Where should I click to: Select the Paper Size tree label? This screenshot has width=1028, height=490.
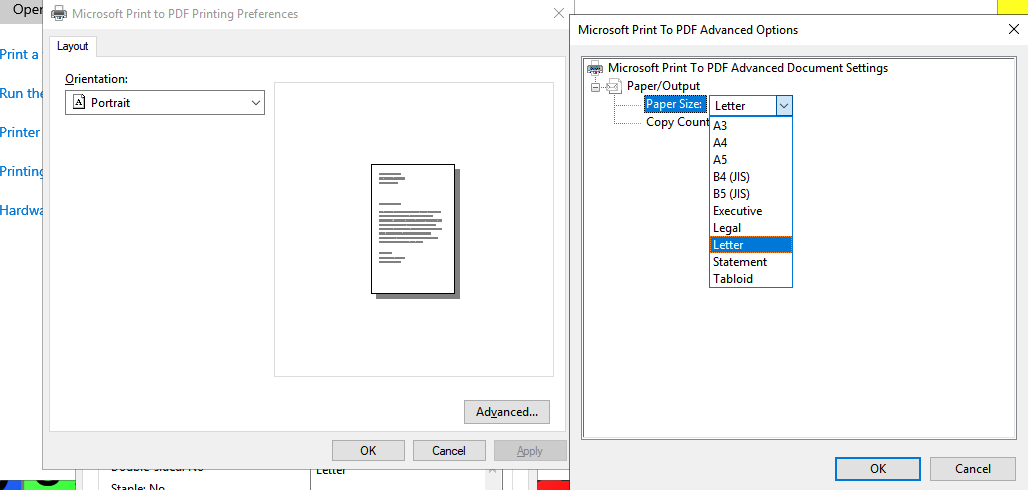pos(675,104)
